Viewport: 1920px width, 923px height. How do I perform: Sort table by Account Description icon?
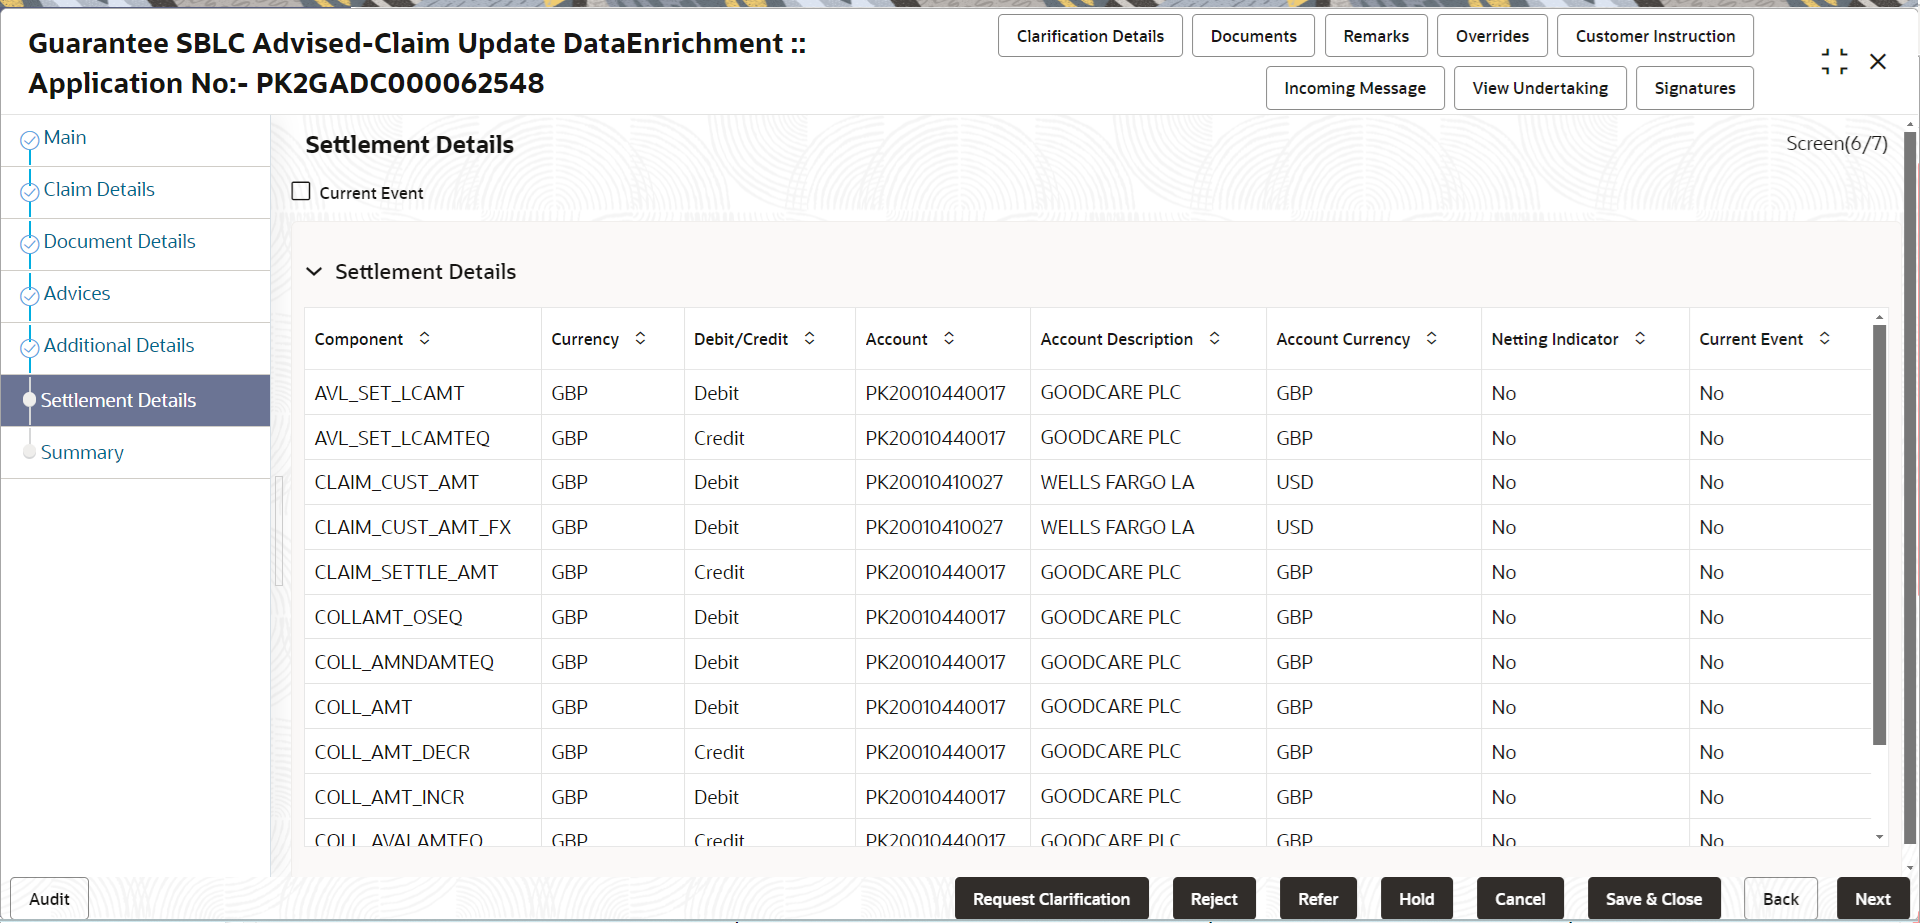pos(1215,339)
